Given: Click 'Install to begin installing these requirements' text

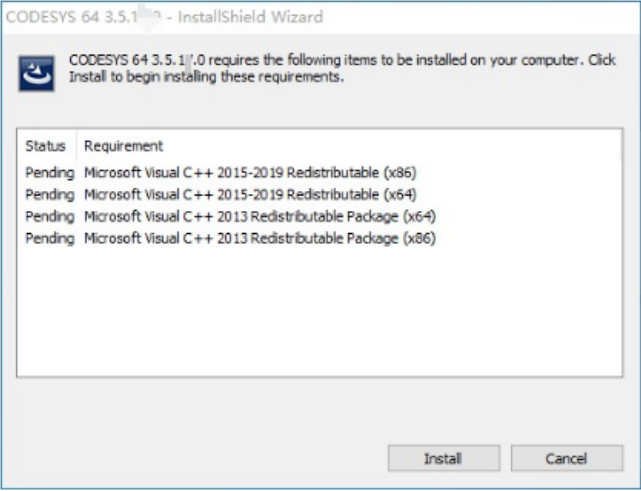Looking at the screenshot, I should click(x=206, y=76).
